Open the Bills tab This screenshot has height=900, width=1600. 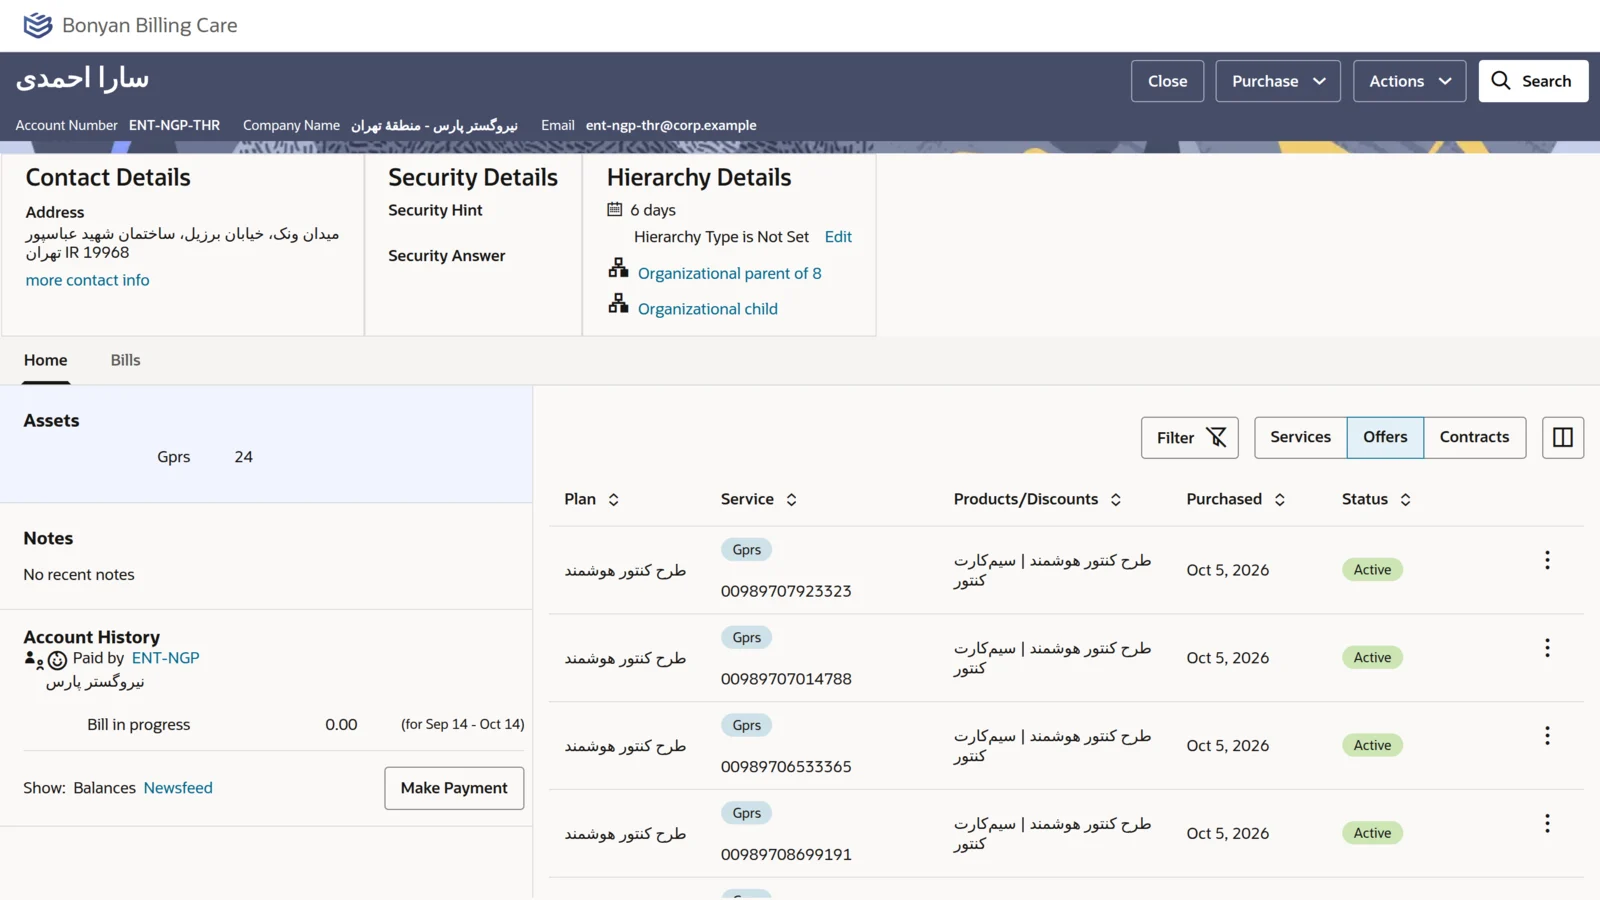pos(125,360)
